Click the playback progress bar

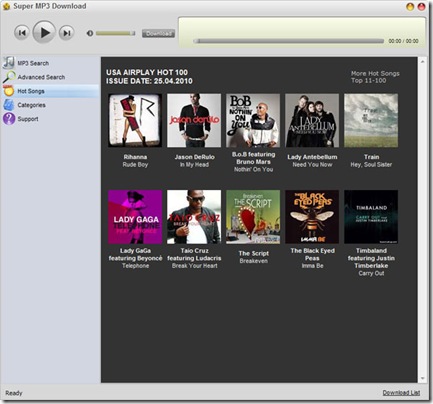[289, 41]
